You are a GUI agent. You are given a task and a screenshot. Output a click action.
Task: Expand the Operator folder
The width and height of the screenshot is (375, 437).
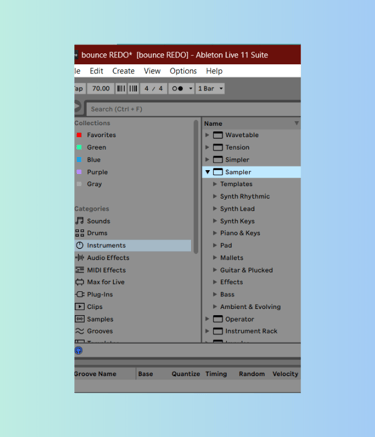pyautogui.click(x=207, y=319)
